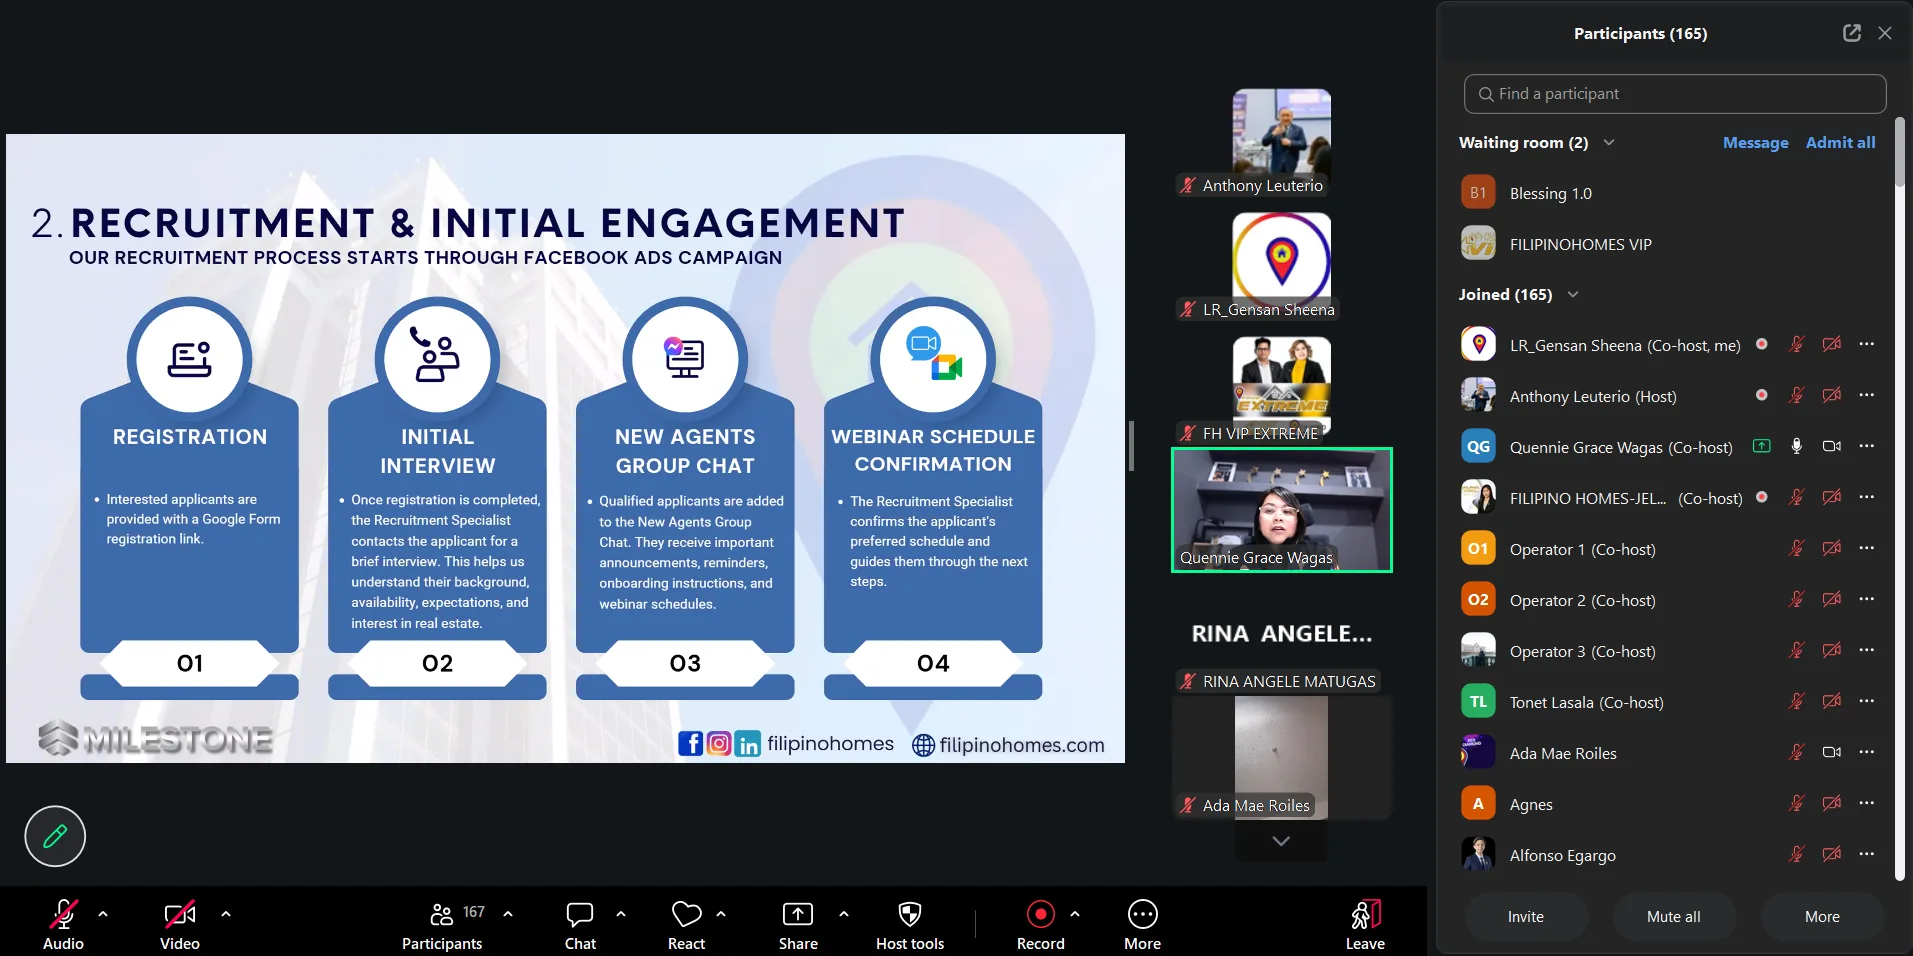Toggle microphone for Anthony Leuterio in list
Screen dimensions: 1913x956
click(1797, 395)
